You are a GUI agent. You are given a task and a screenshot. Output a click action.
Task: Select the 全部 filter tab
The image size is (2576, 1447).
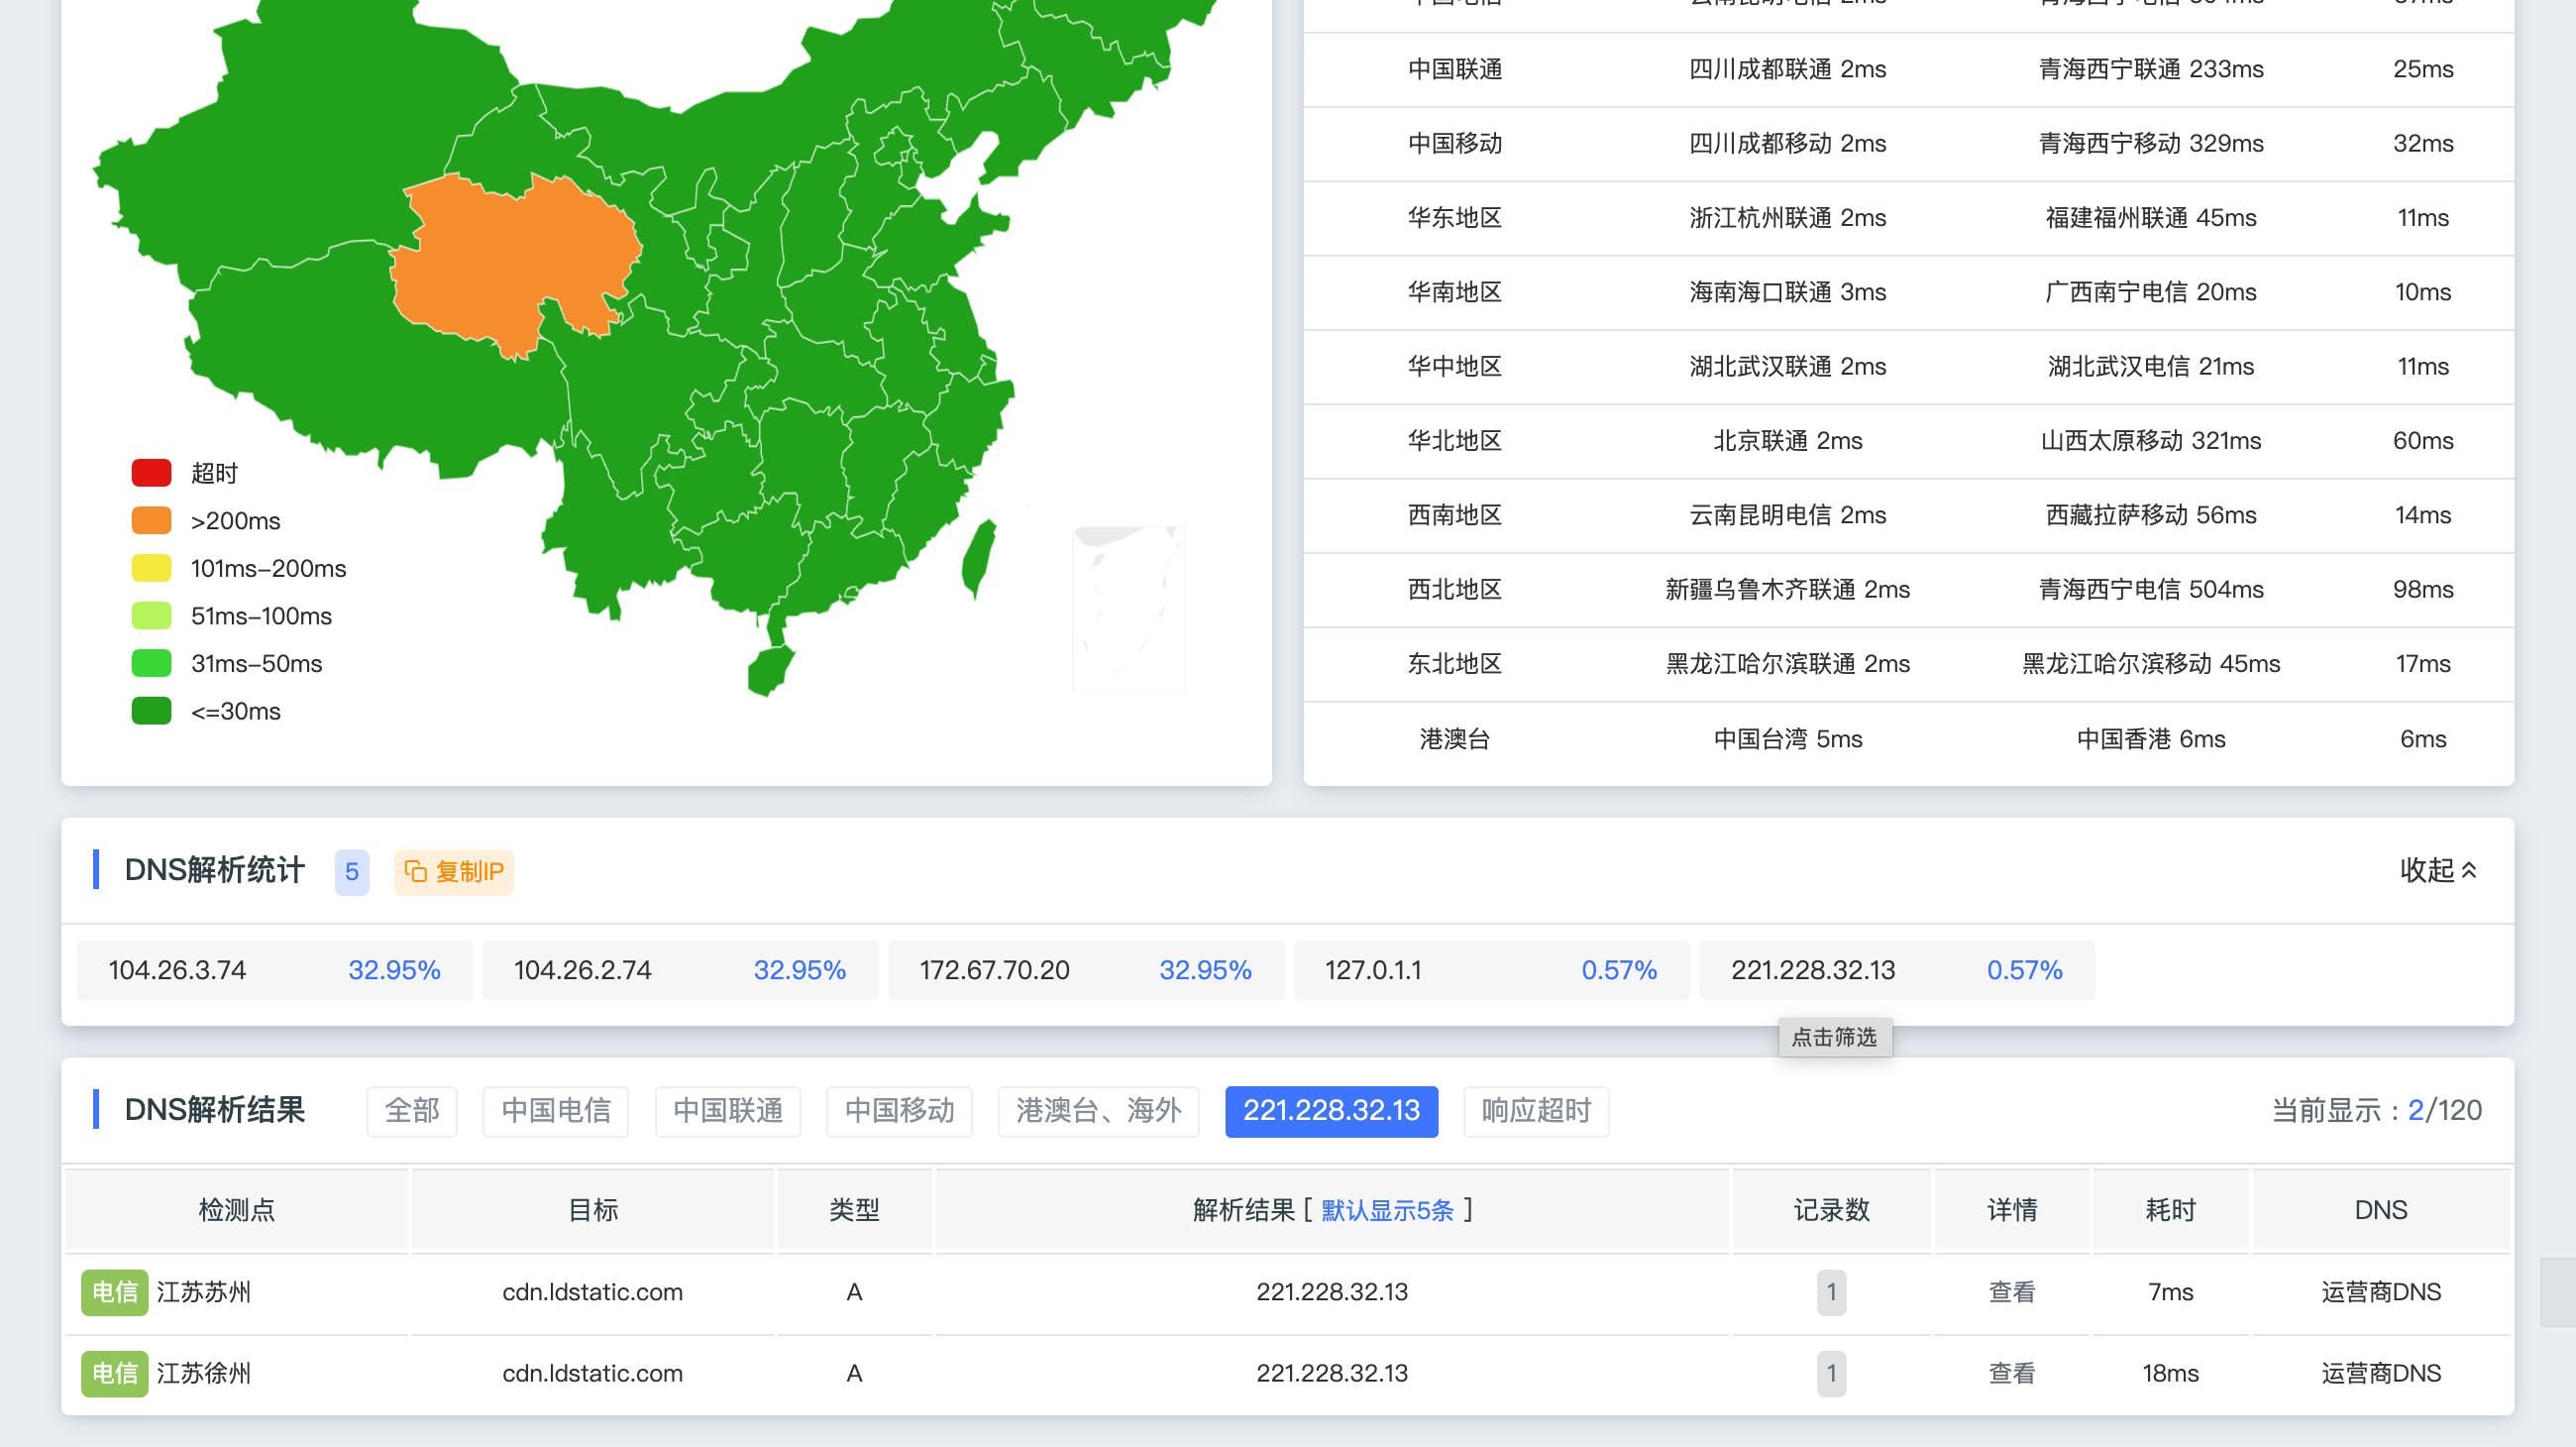412,1111
